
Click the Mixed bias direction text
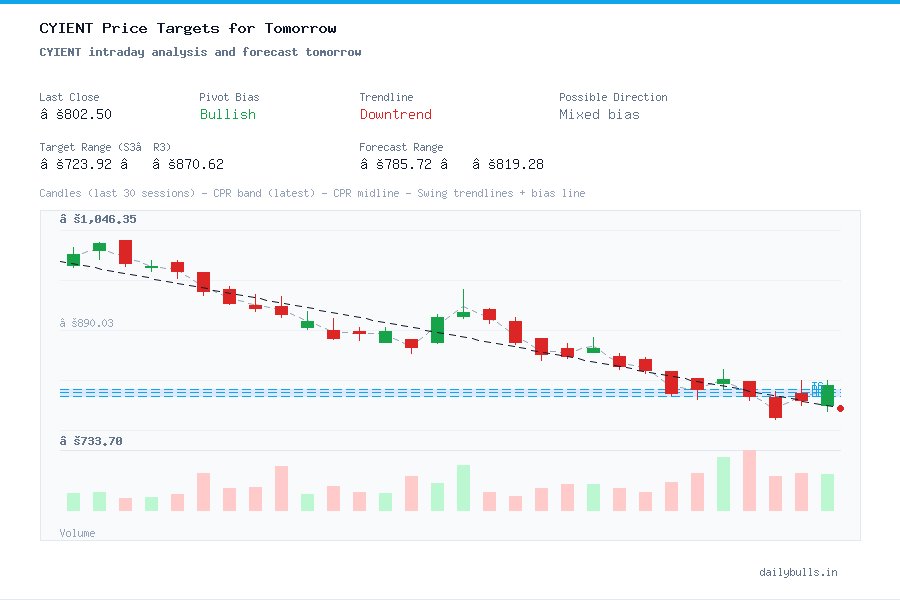point(598,114)
